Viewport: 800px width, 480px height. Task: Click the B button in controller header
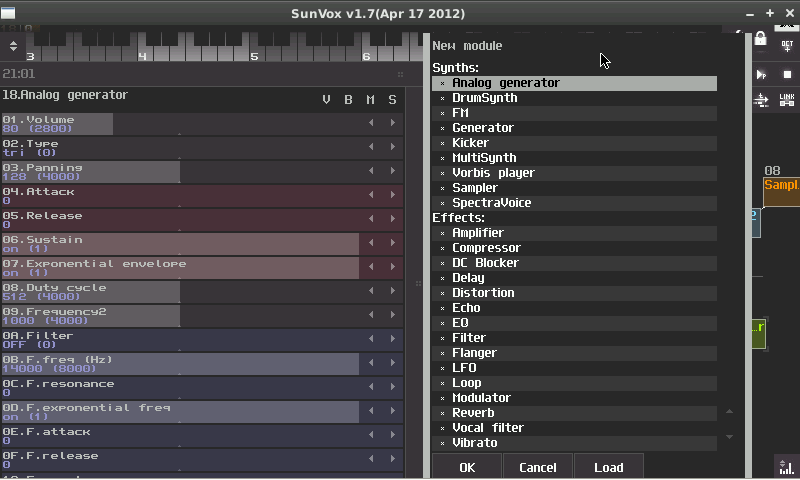(x=348, y=99)
